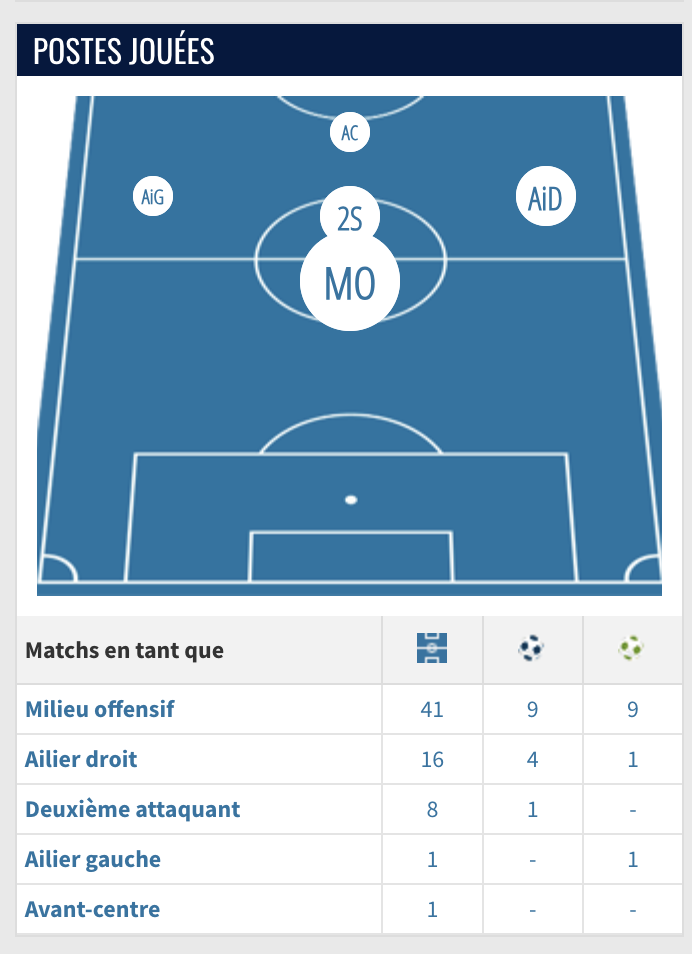Click the AC centre-forward marker

coord(350,132)
